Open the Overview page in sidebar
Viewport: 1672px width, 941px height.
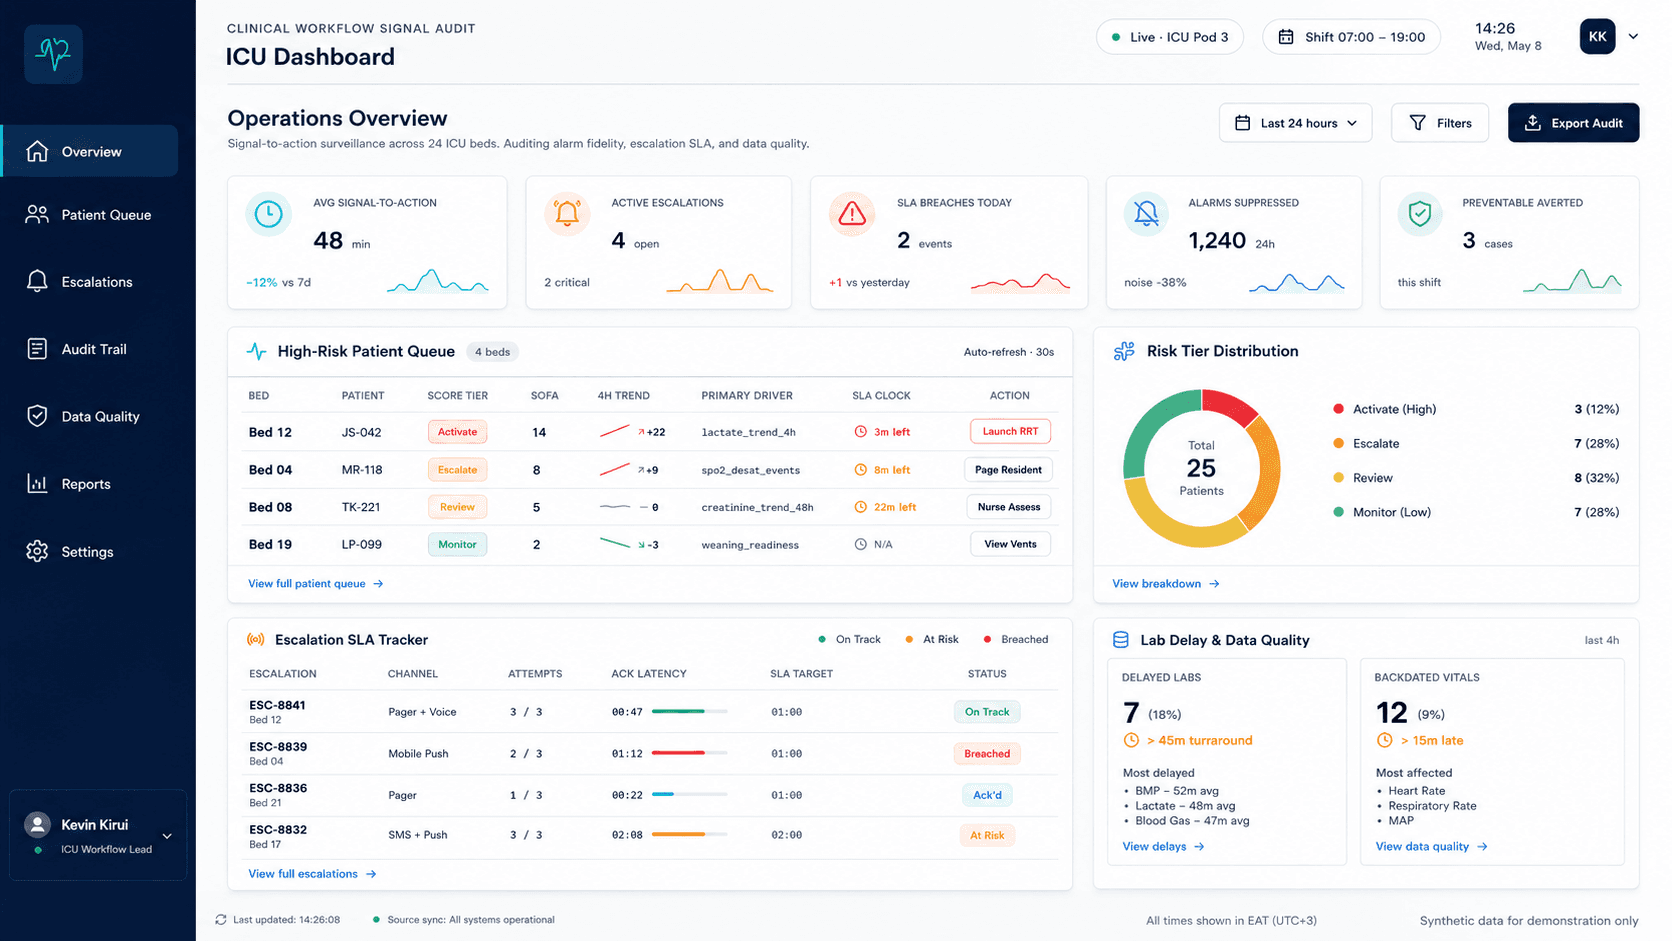pos(90,151)
